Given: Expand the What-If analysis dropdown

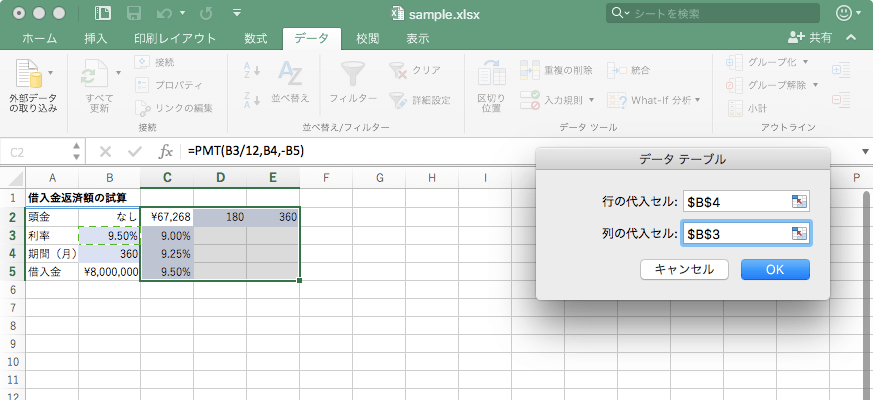Looking at the screenshot, I should (x=697, y=100).
